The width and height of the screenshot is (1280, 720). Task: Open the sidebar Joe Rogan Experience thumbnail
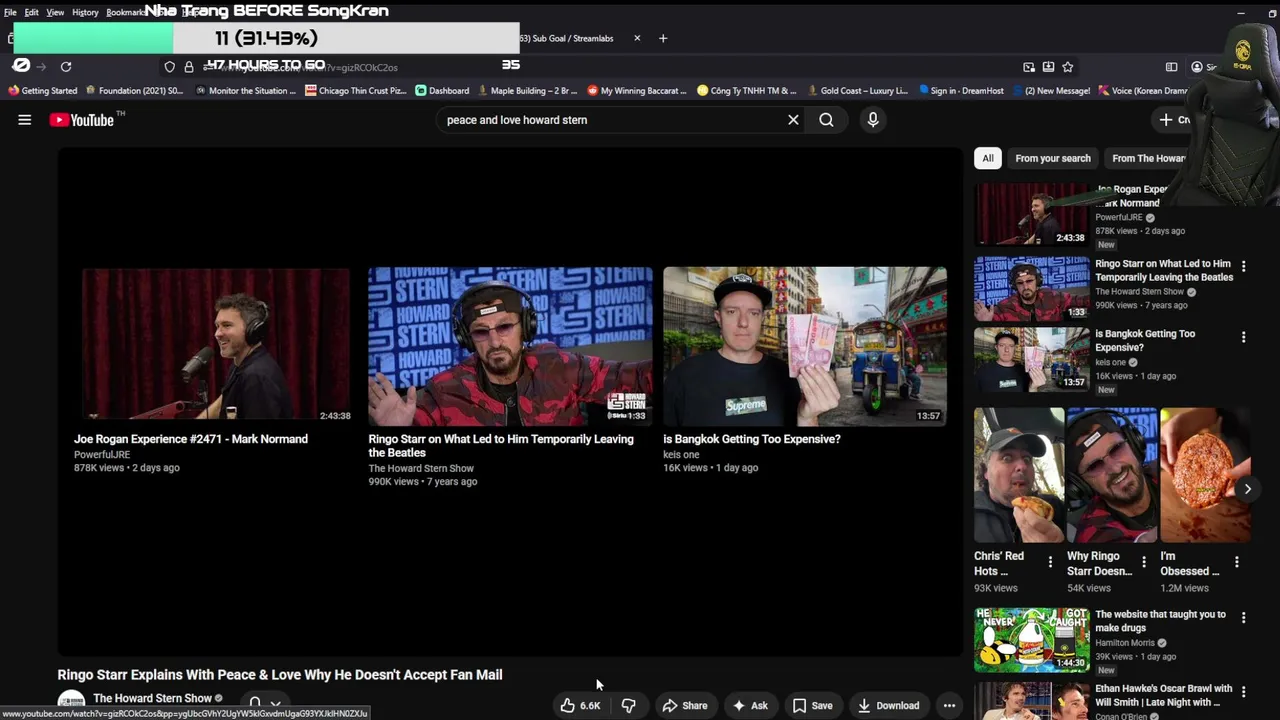1032,214
